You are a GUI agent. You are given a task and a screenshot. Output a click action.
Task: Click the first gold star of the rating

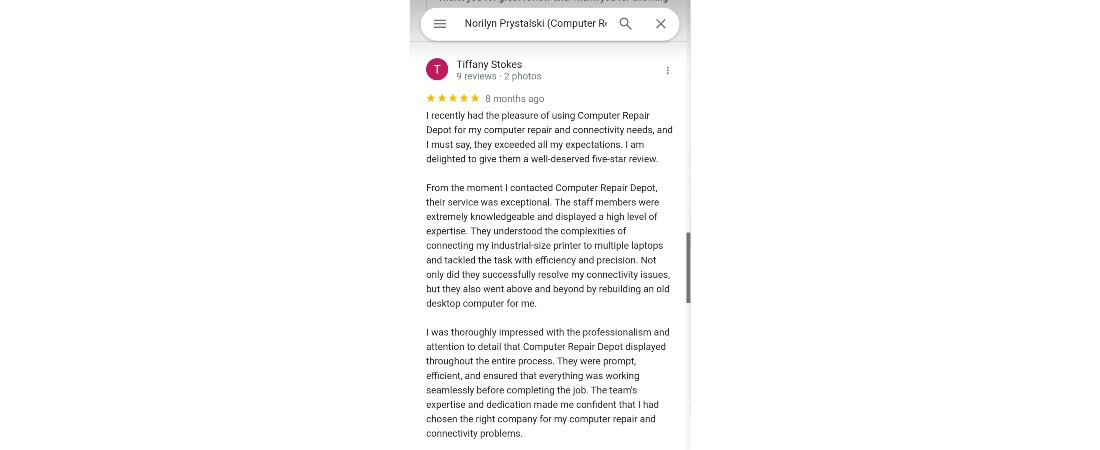point(431,98)
